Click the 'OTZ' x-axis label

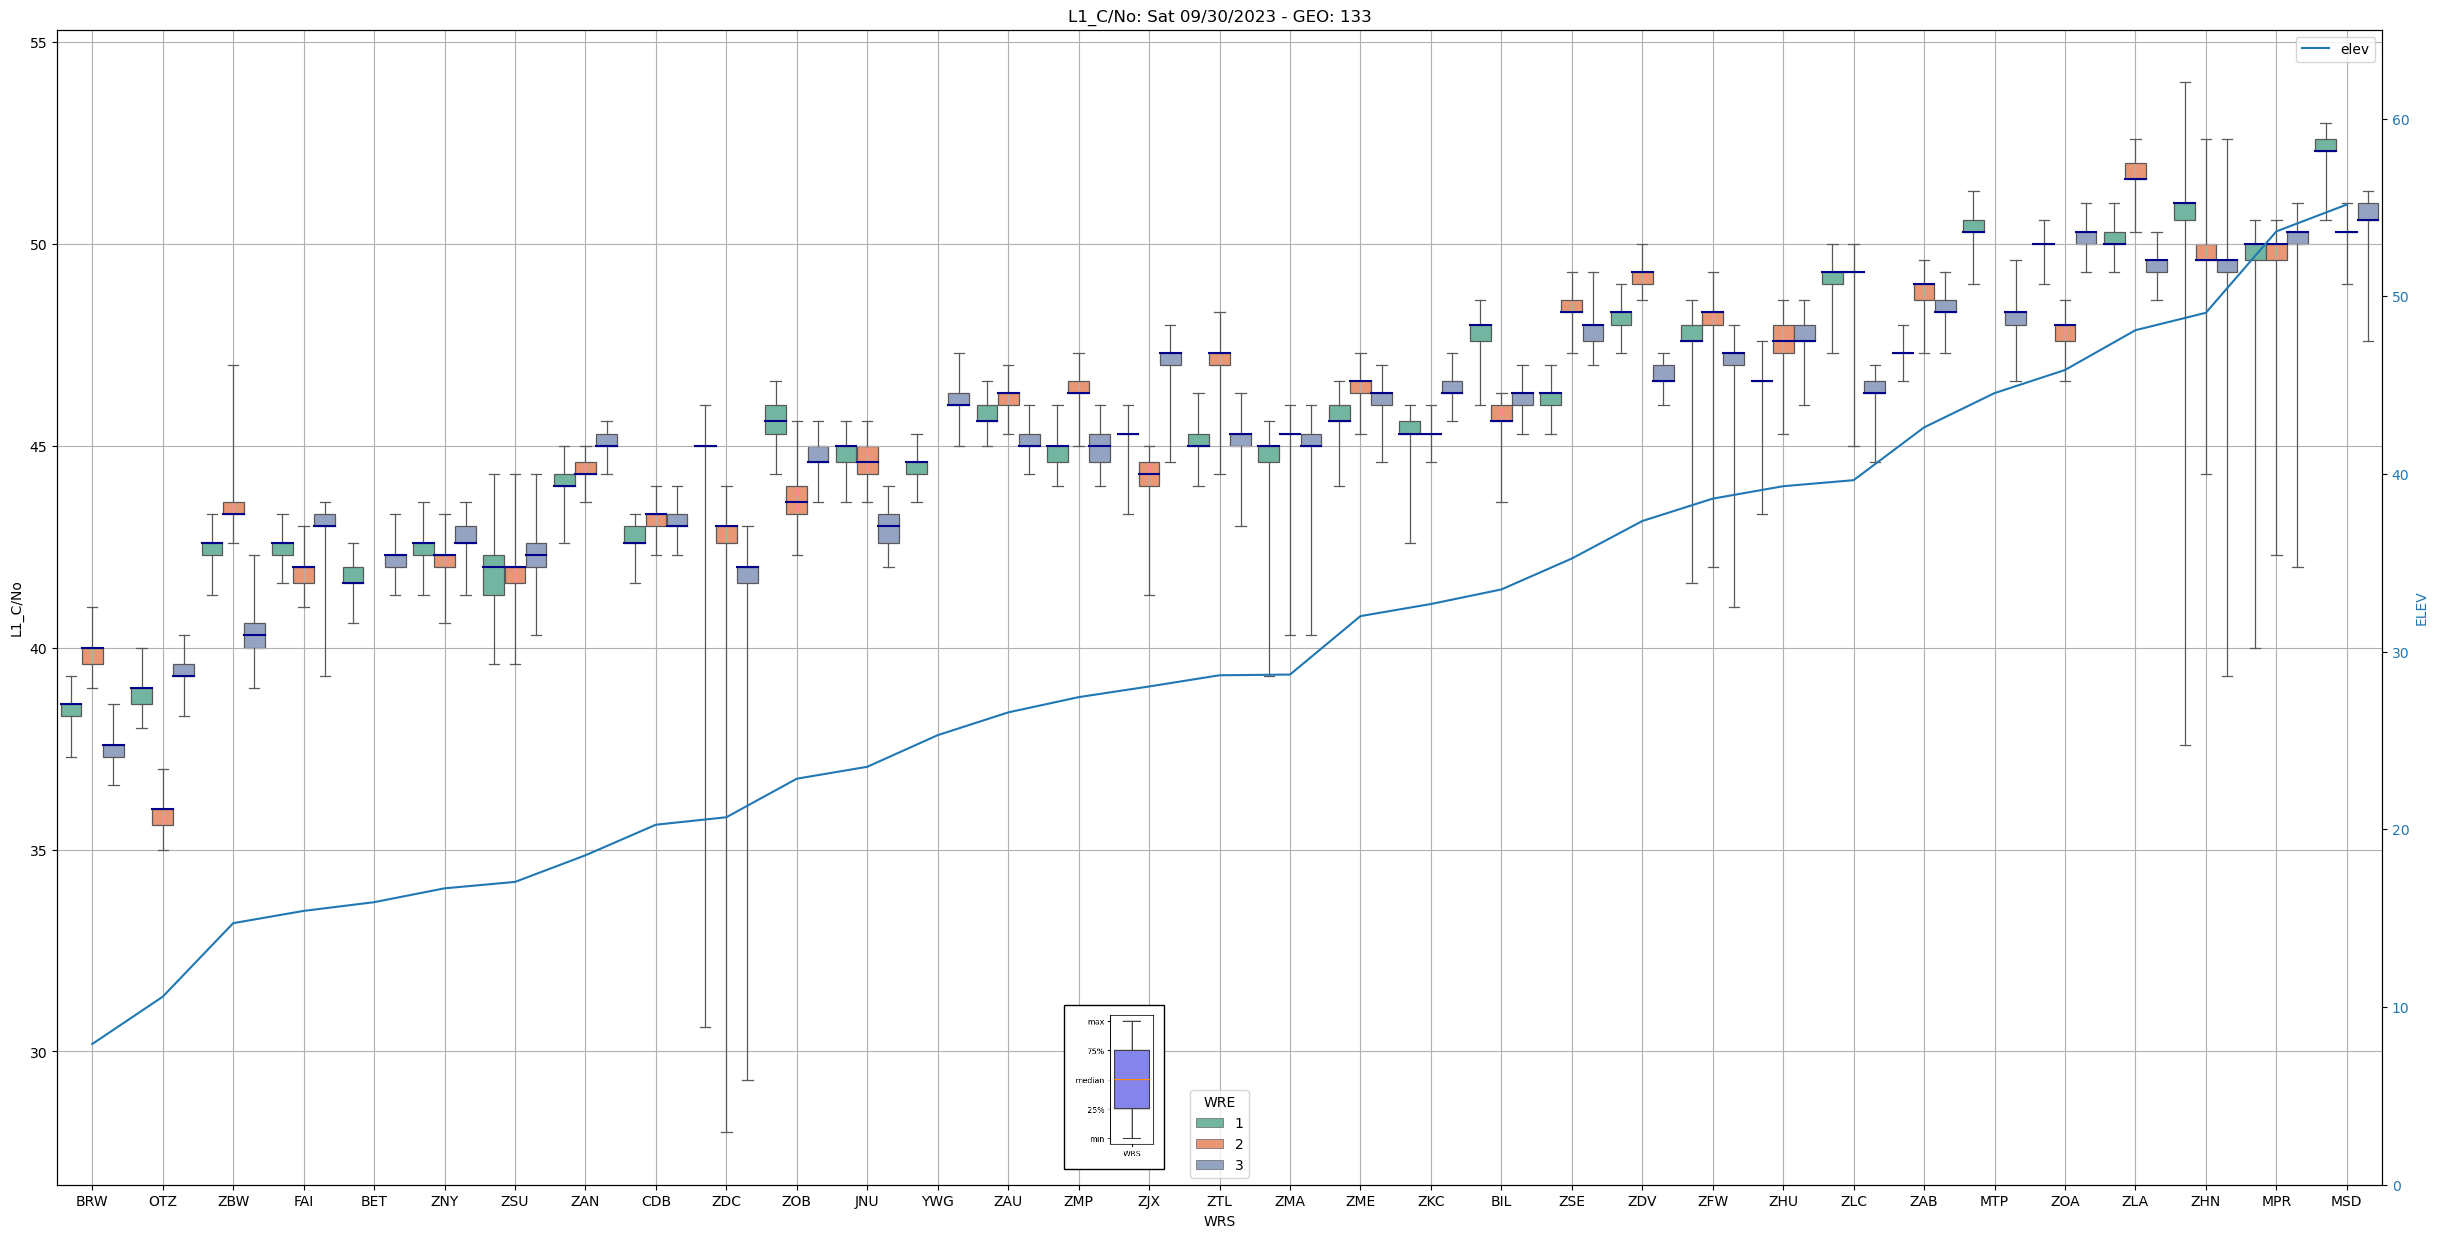click(162, 1201)
